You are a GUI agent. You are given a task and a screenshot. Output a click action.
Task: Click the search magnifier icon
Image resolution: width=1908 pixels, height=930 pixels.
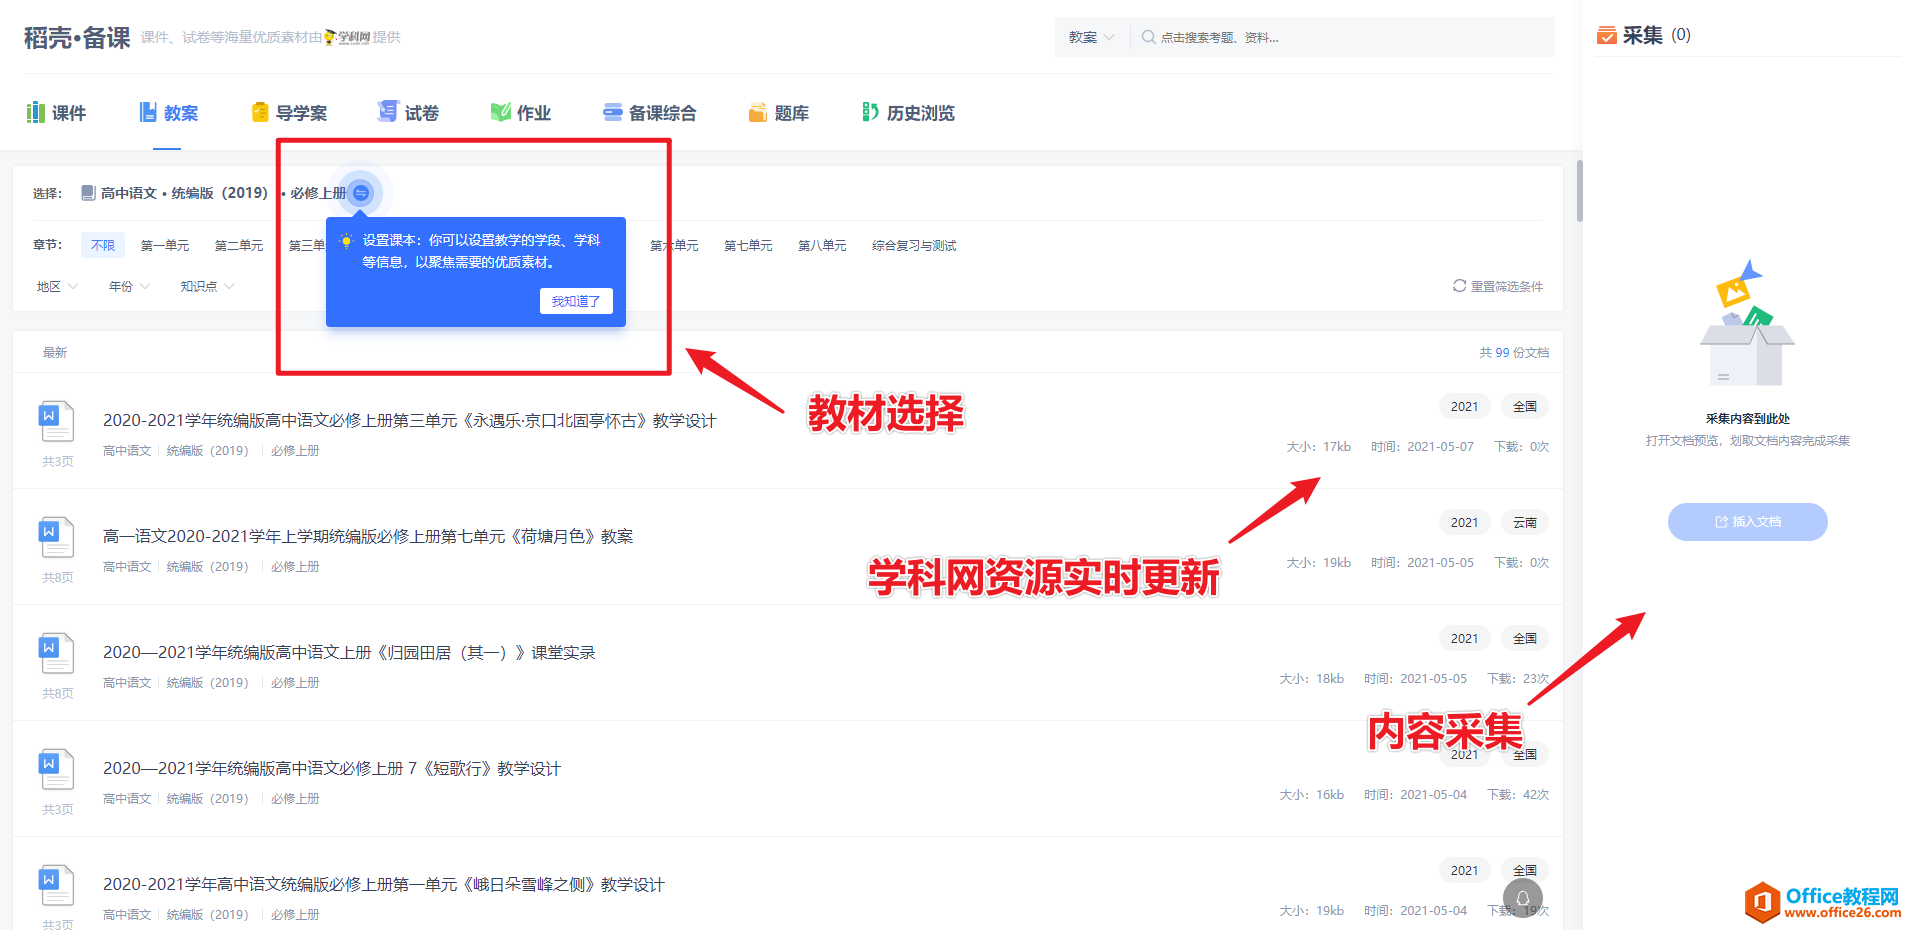(x=1149, y=37)
